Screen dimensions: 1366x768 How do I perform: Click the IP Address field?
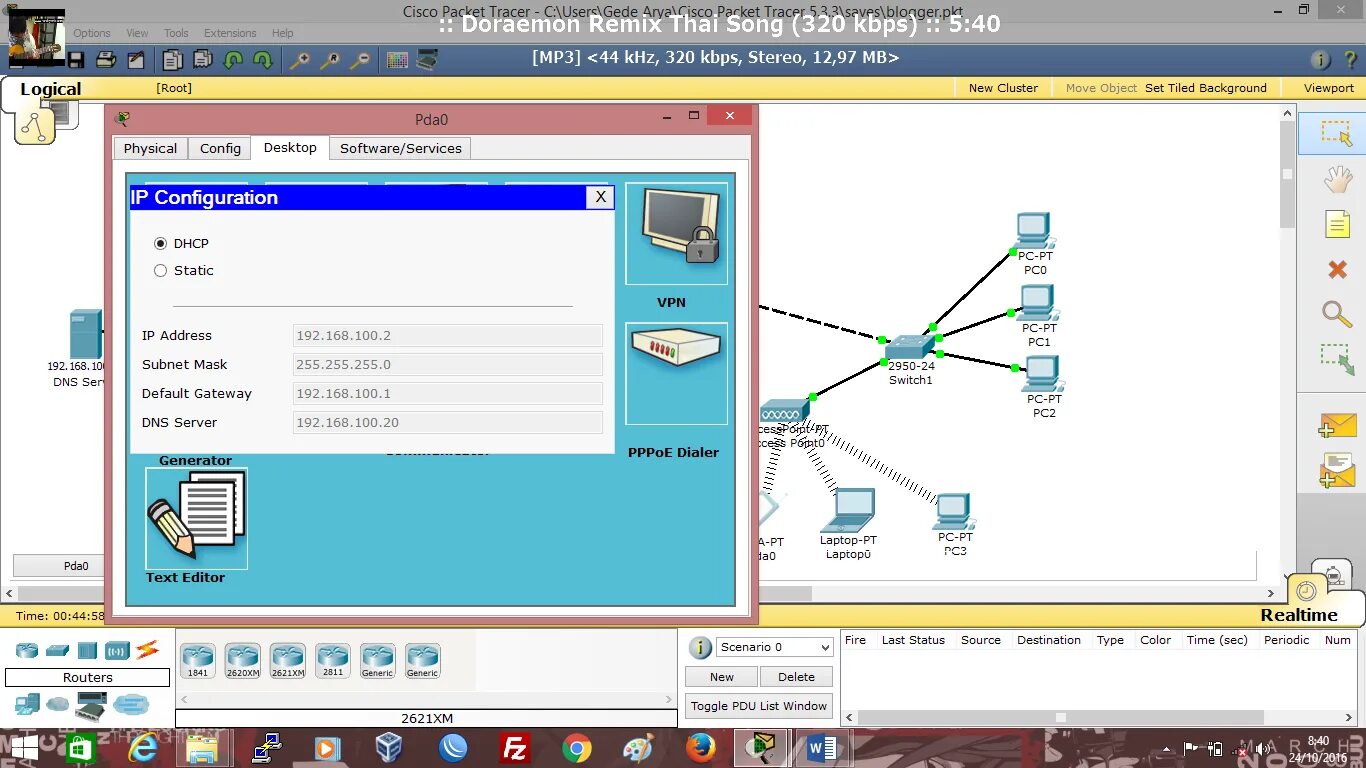pos(448,336)
